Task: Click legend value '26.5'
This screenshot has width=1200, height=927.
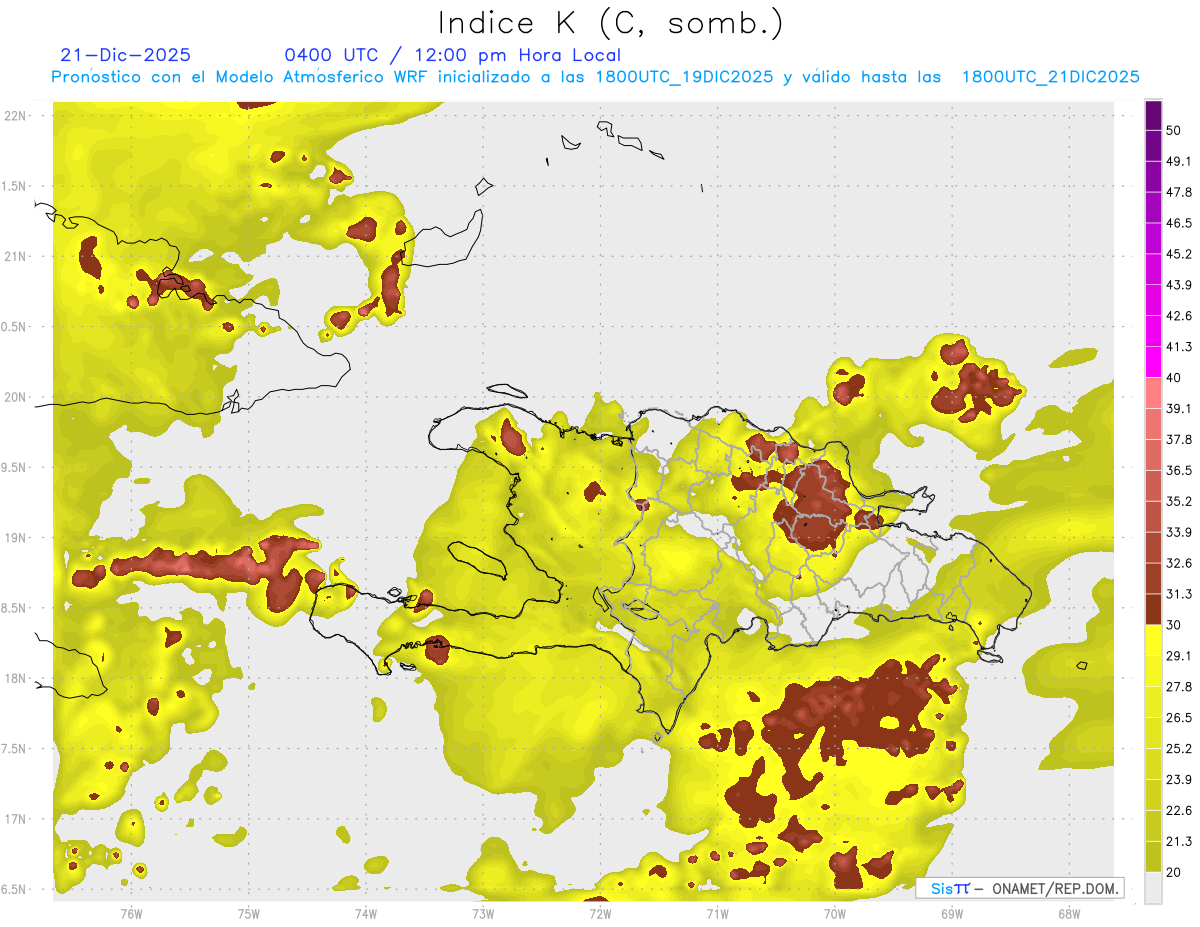Action: coord(1179,718)
